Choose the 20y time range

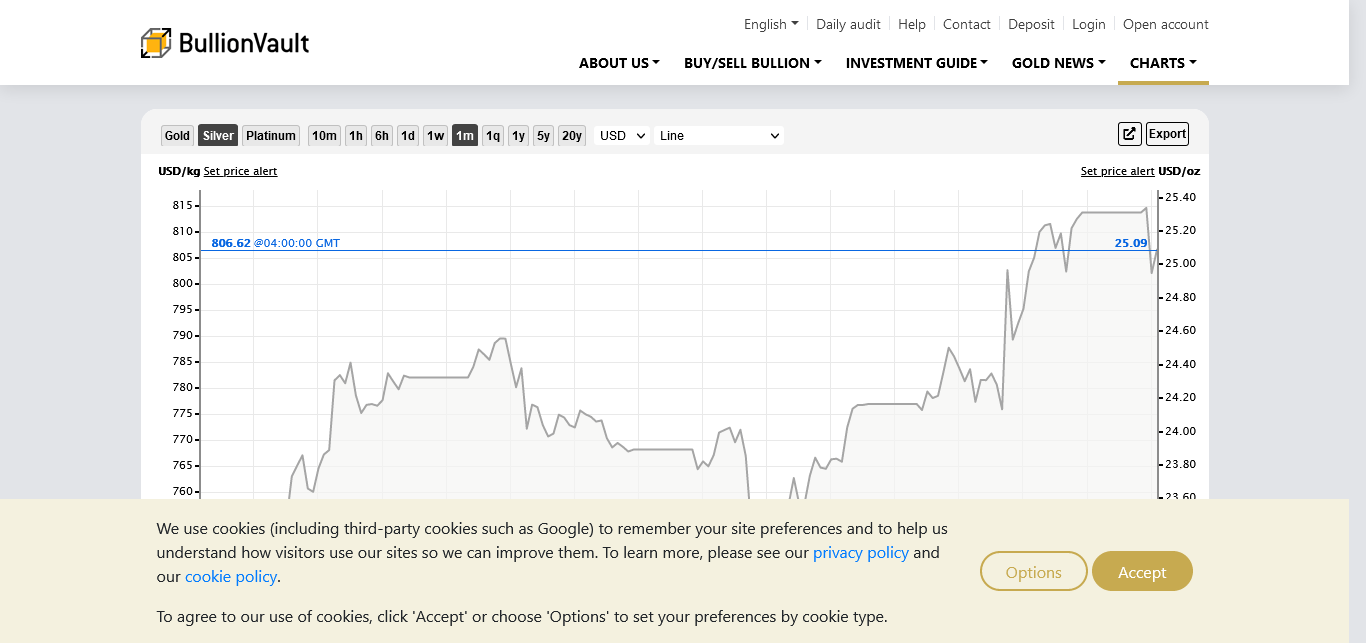(571, 136)
